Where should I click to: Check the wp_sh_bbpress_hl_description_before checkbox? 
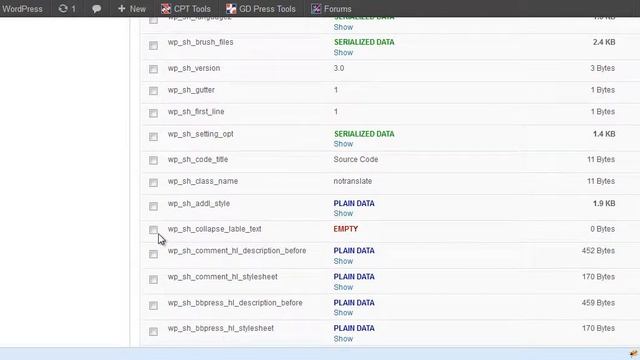pos(153,305)
